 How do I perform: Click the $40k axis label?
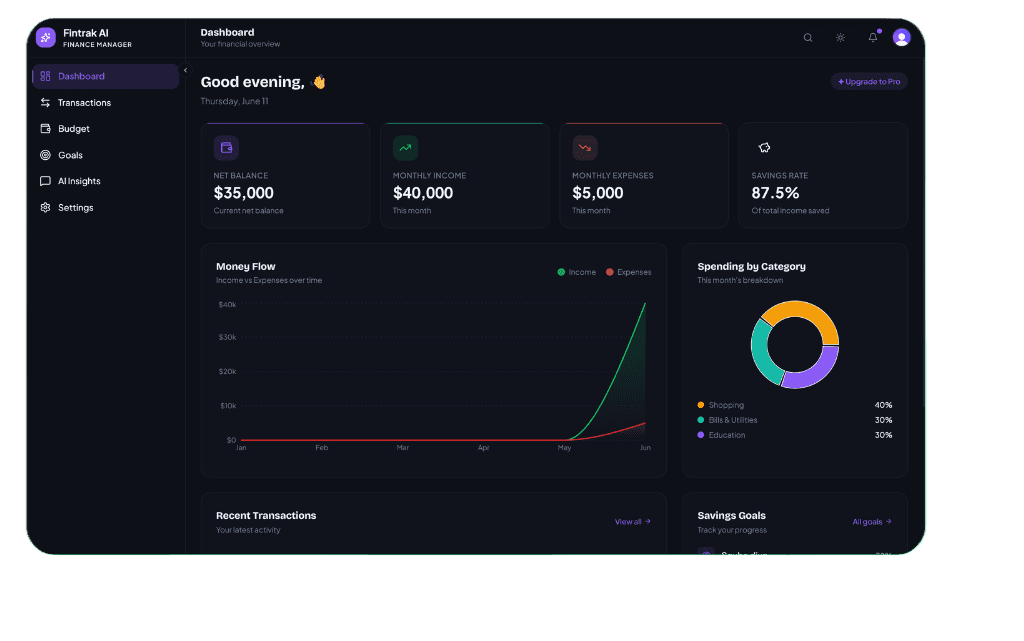227,305
